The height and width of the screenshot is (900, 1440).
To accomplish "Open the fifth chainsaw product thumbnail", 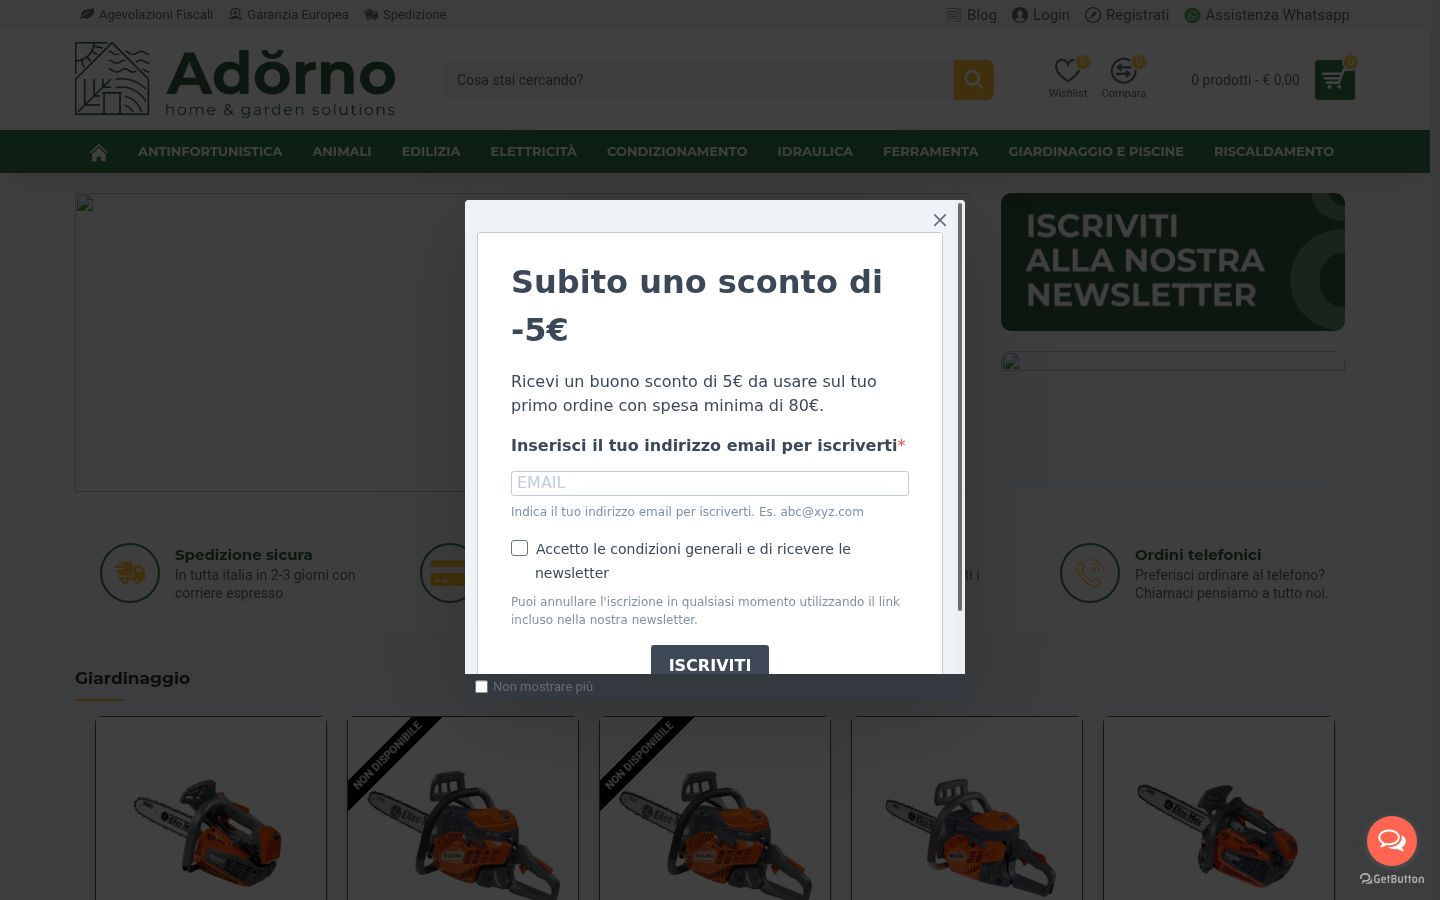I will coord(1219,808).
